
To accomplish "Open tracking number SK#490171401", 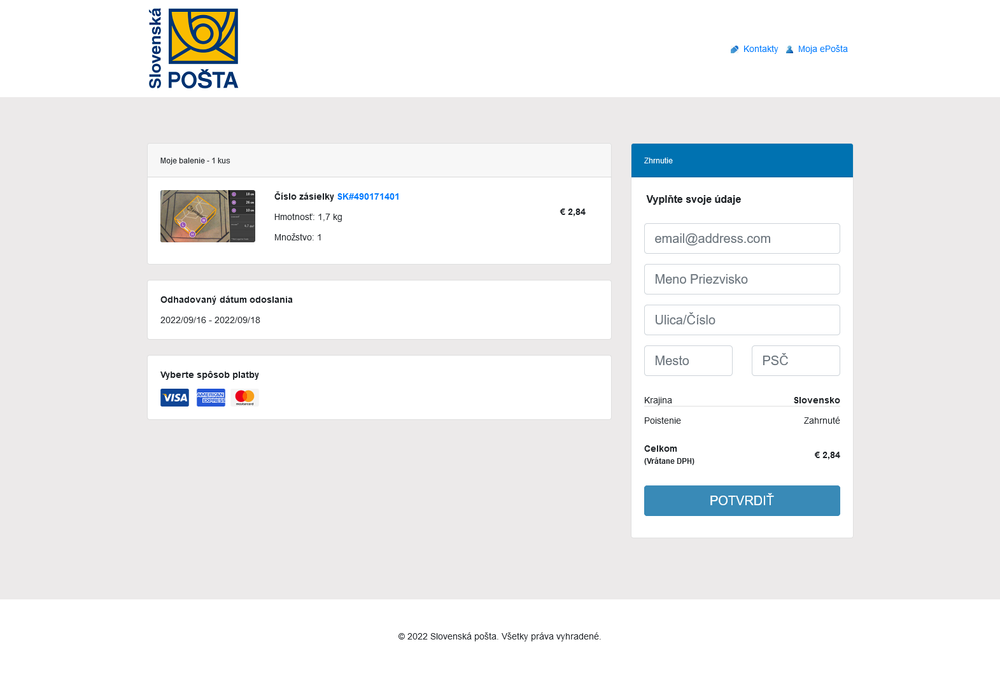I will (368, 197).
